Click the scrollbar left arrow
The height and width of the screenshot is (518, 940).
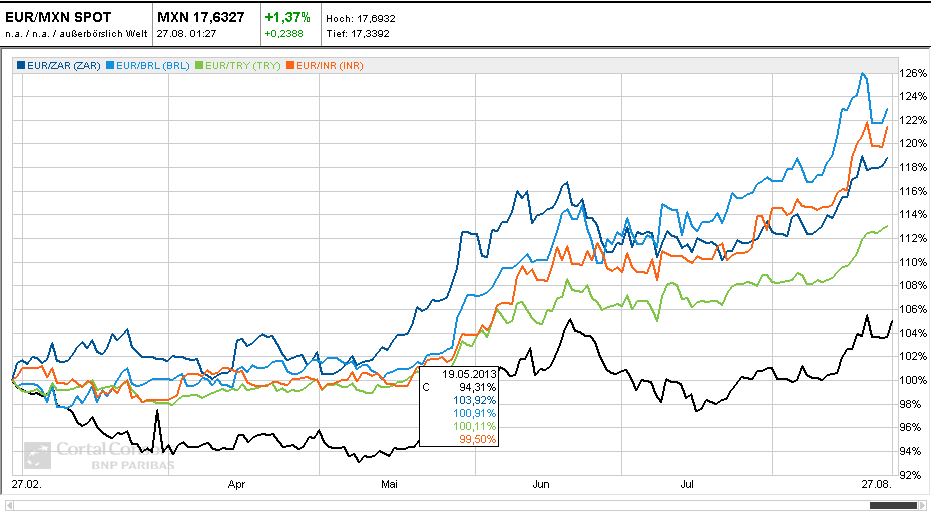(8, 505)
